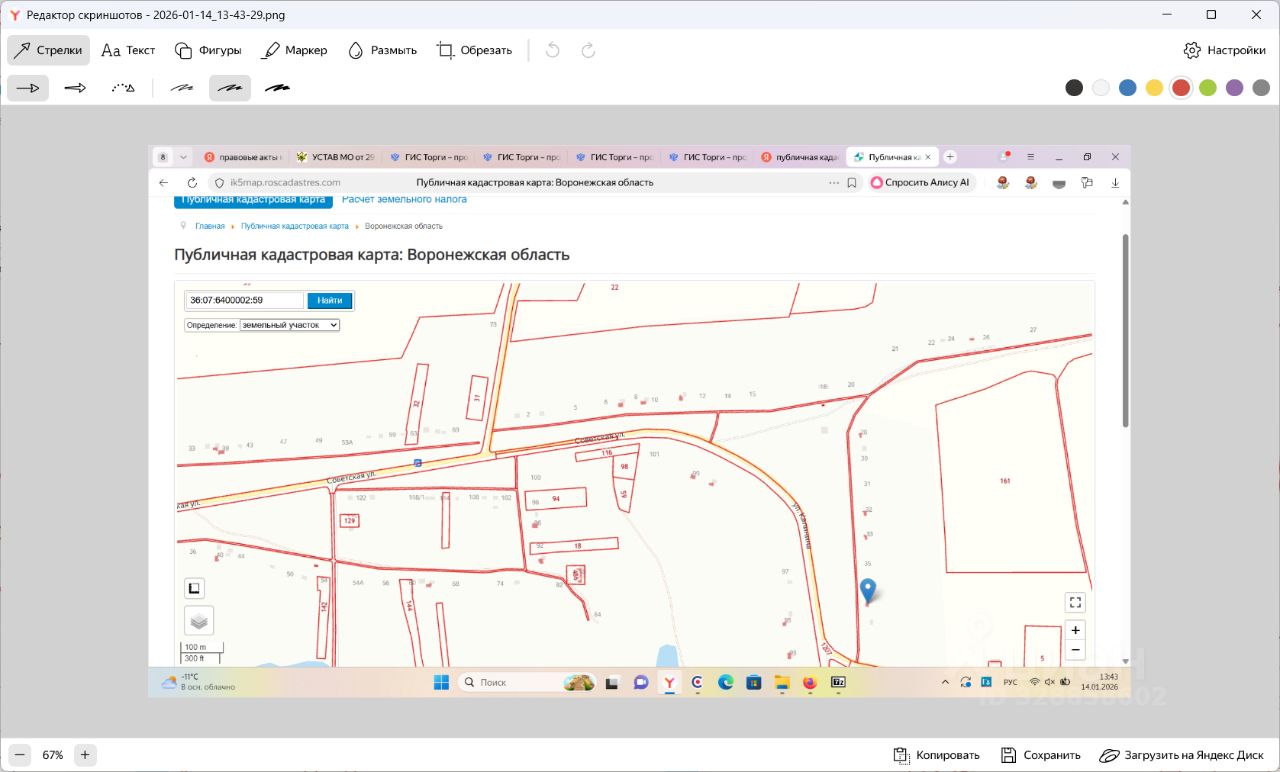This screenshot has height=772, width=1280.
Task: Set the medium line thickness
Action: [x=230, y=88]
